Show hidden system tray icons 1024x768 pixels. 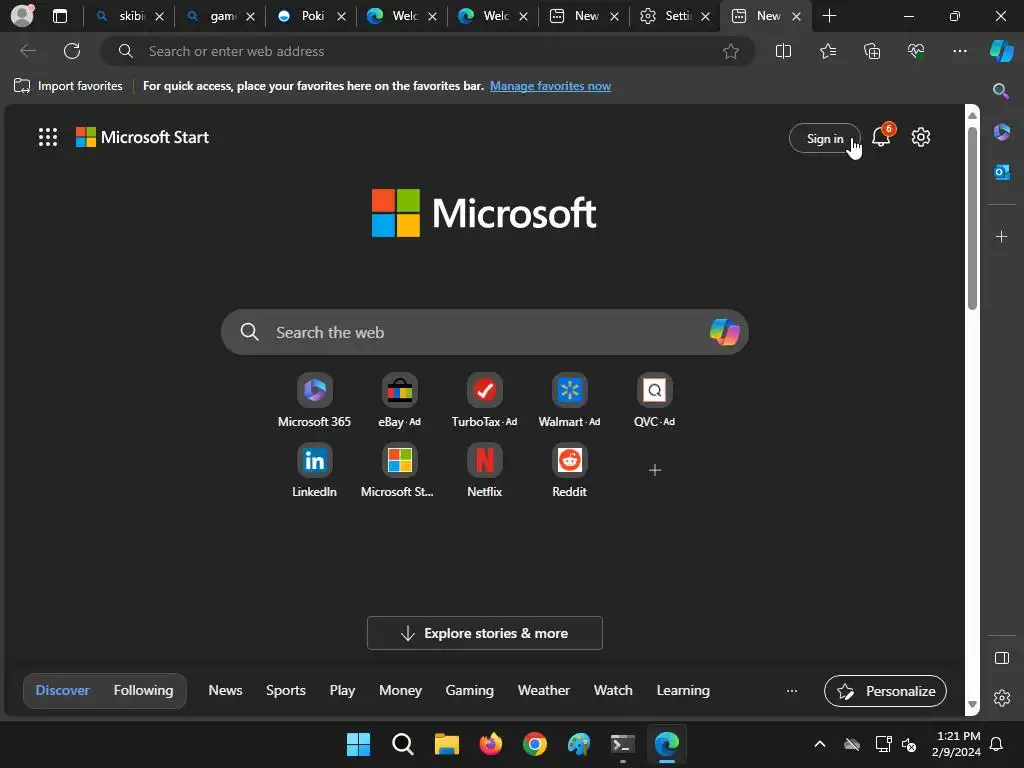click(x=820, y=744)
